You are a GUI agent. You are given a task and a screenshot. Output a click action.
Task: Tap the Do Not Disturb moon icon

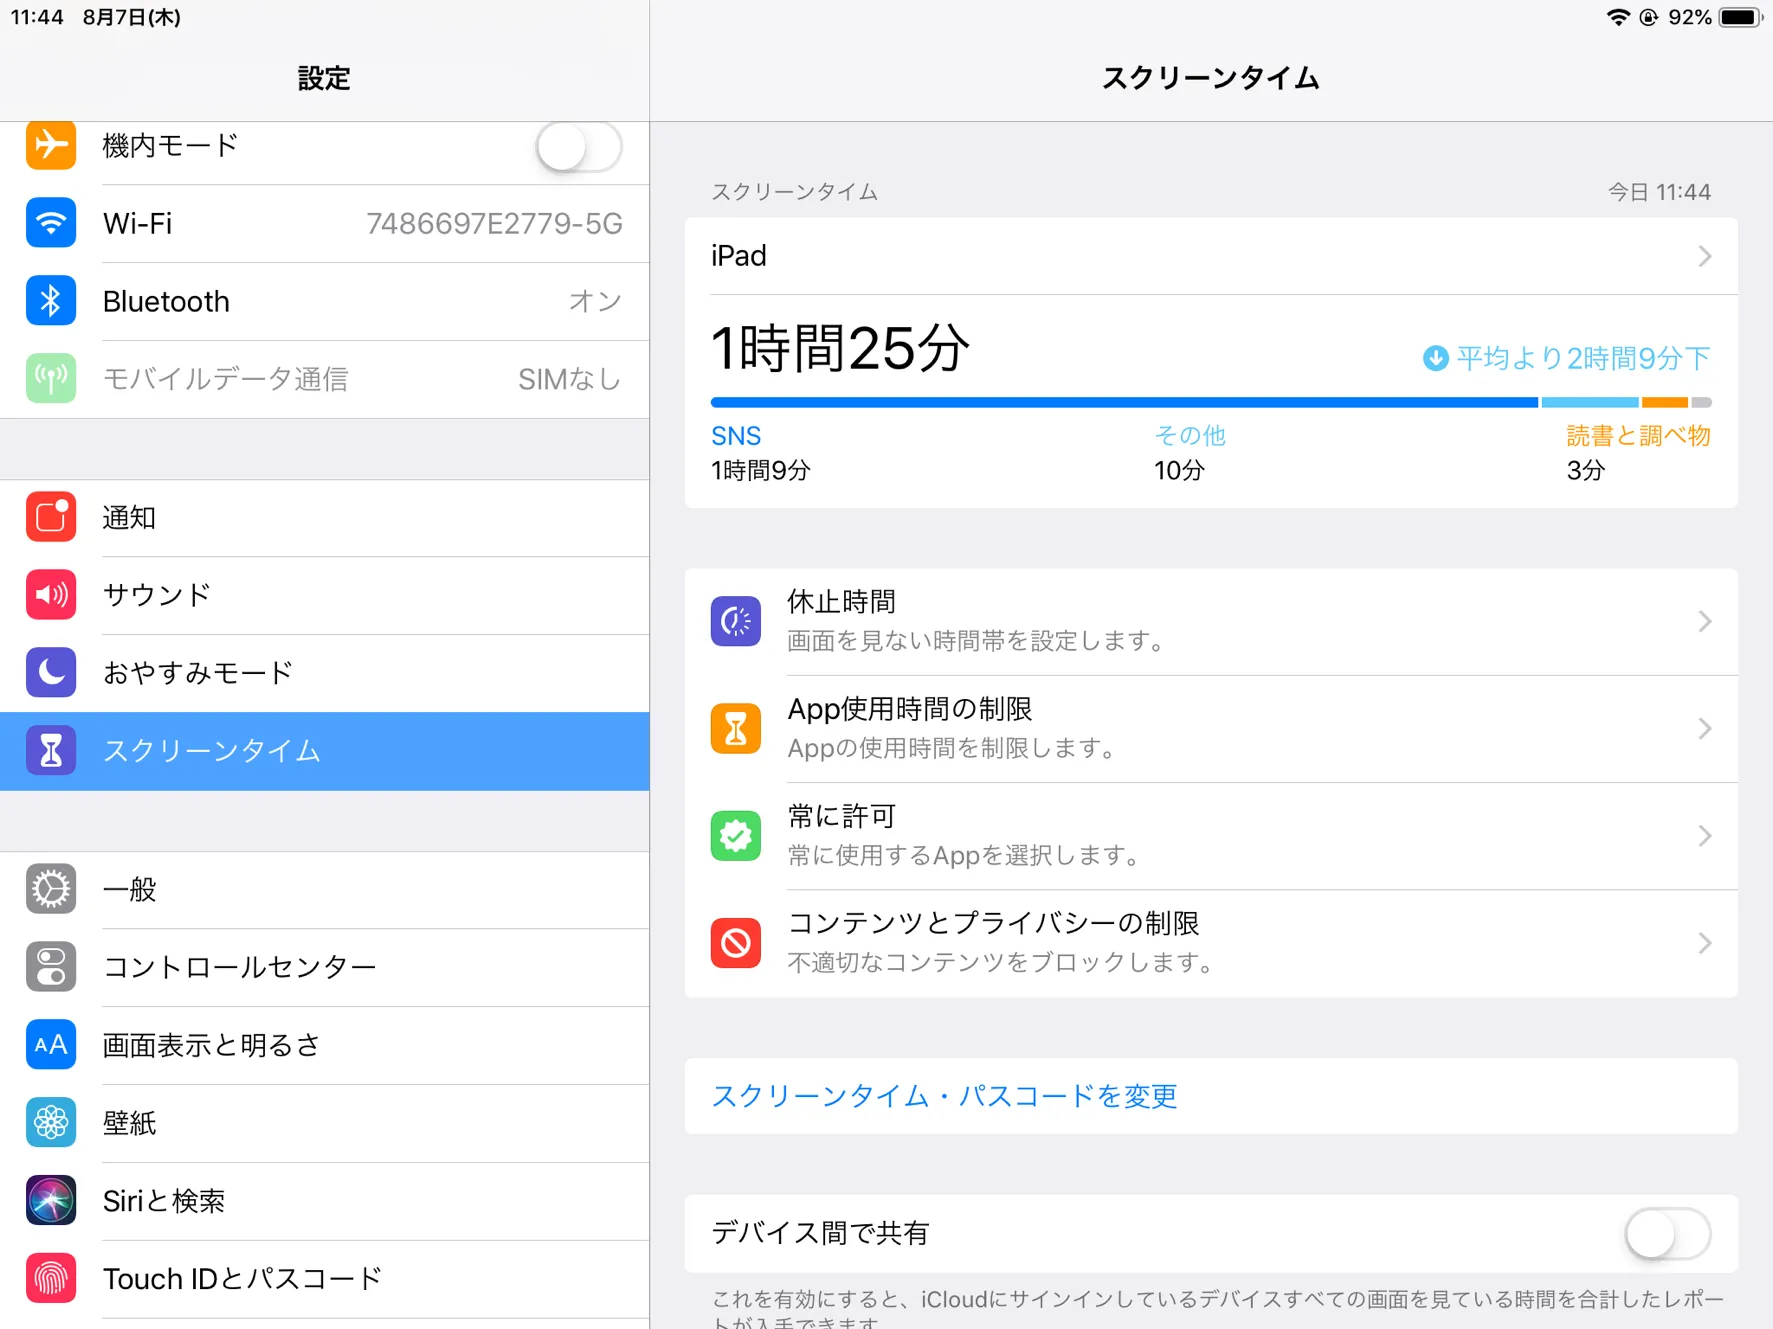click(51, 672)
